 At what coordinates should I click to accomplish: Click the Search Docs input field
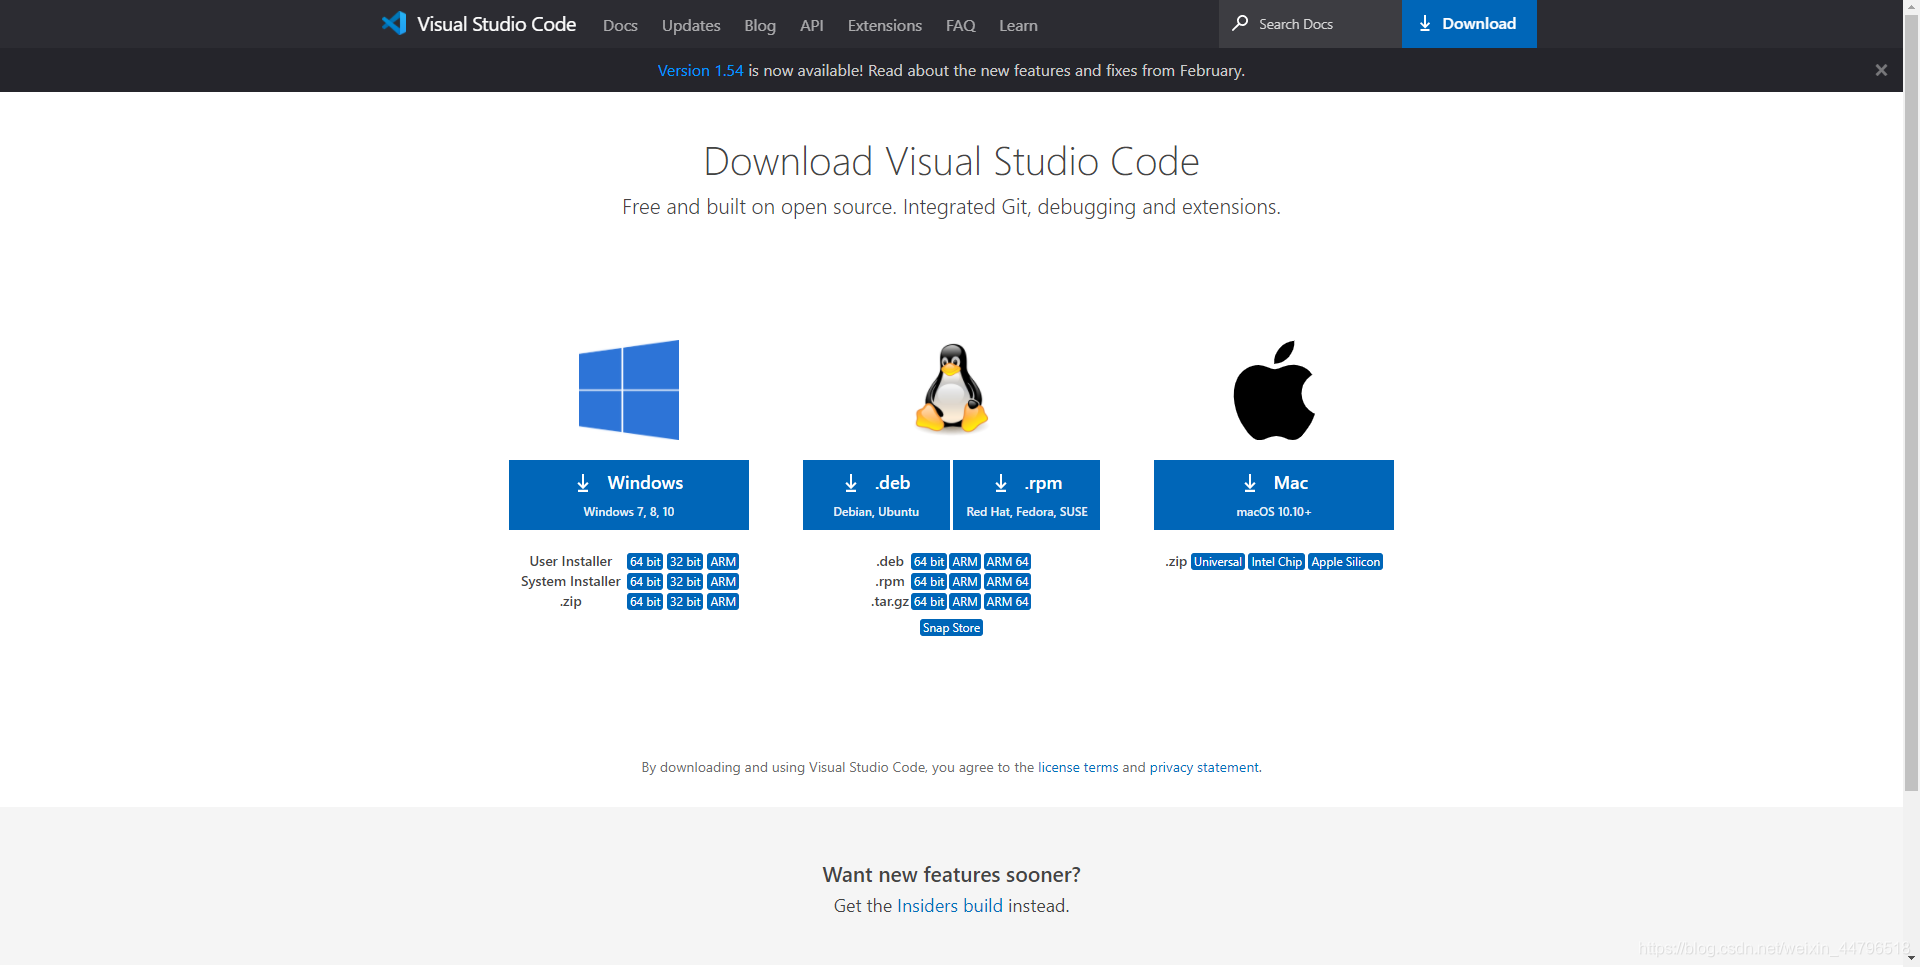click(1310, 24)
